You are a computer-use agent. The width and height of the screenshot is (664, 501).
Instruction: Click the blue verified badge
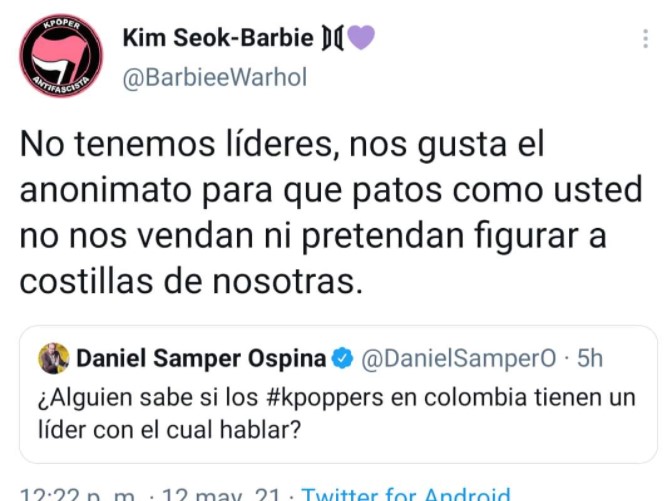pos(342,359)
